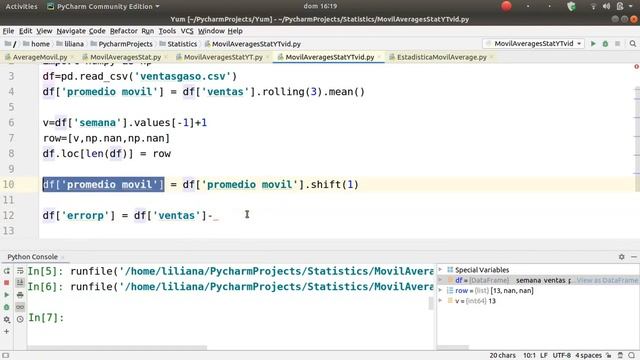This screenshot has height=360, width=640.
Task: Expand the df DataFrame variable
Action: point(440,280)
